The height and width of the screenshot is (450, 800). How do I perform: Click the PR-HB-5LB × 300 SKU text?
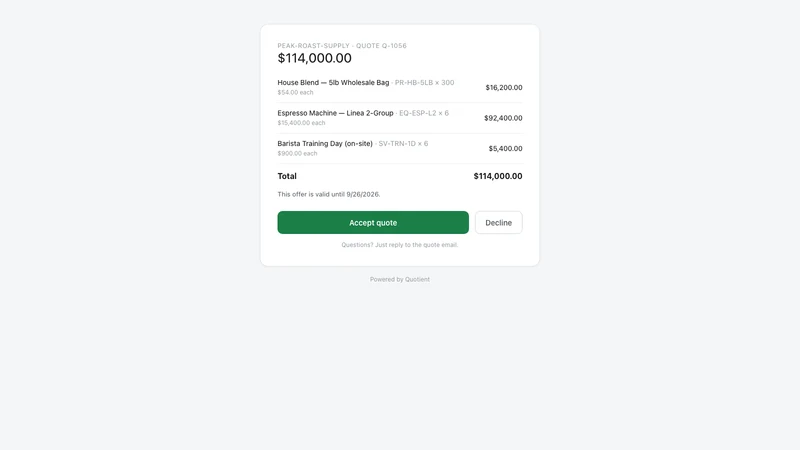tap(424, 83)
